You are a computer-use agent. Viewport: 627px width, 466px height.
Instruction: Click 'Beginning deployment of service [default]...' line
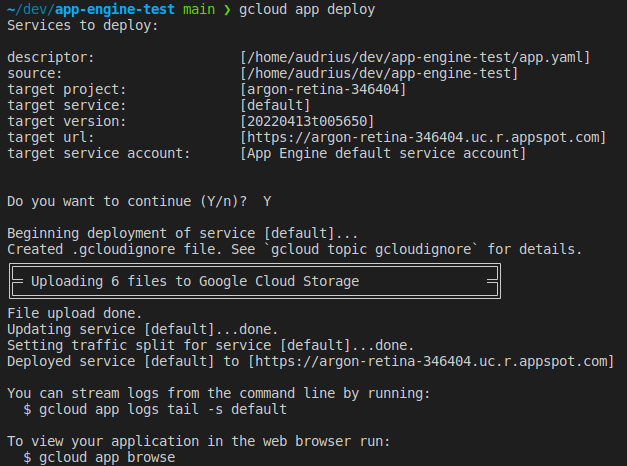coord(183,233)
